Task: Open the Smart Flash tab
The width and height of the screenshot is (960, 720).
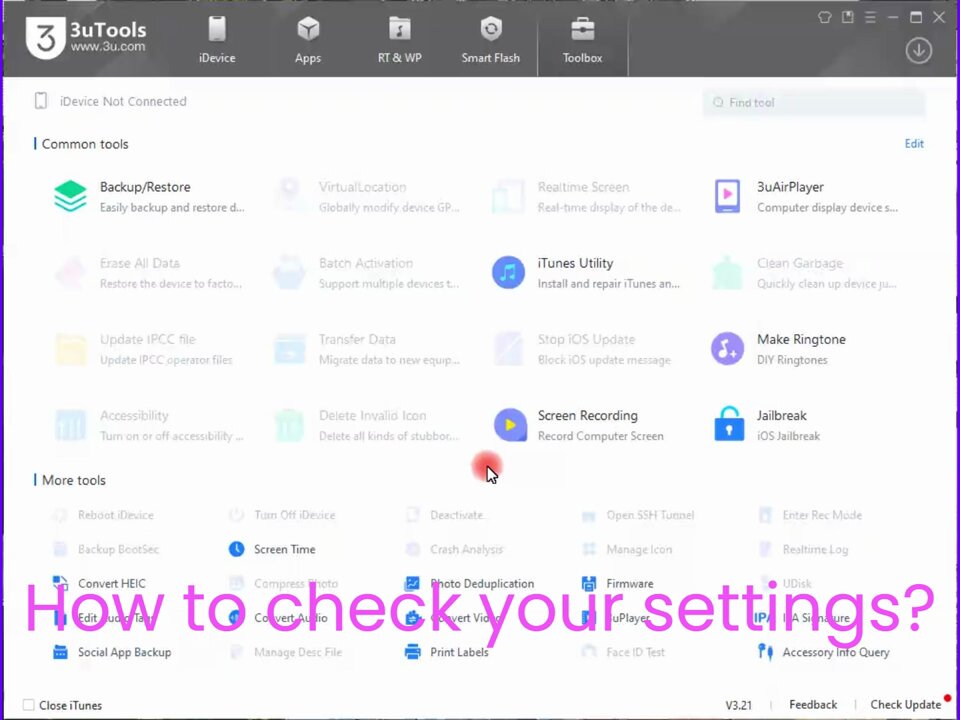Action: pos(490,40)
